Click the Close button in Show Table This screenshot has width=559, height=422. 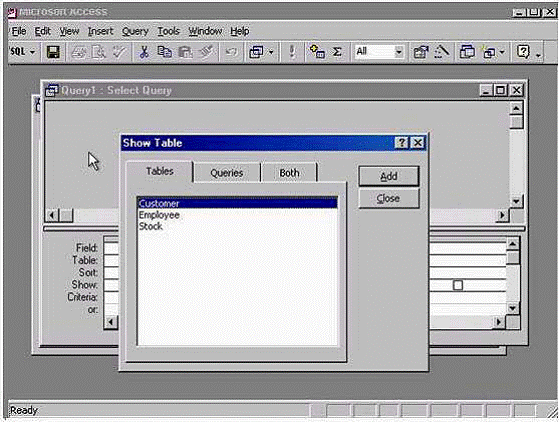click(x=389, y=198)
